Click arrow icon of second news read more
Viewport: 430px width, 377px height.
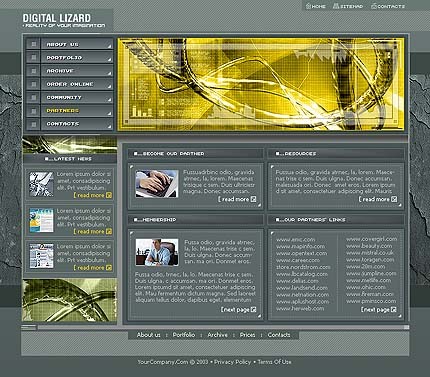coord(109,231)
